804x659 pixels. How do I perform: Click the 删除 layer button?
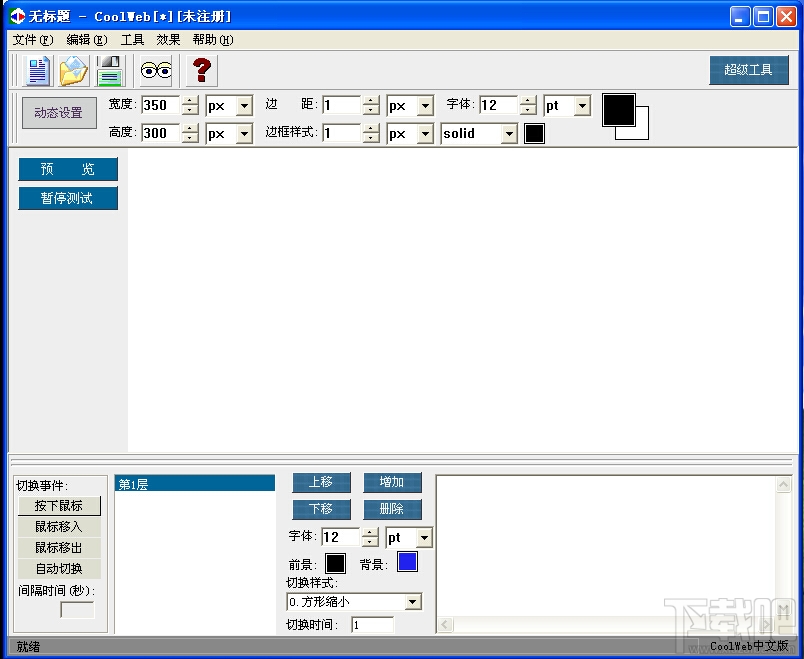(392, 509)
